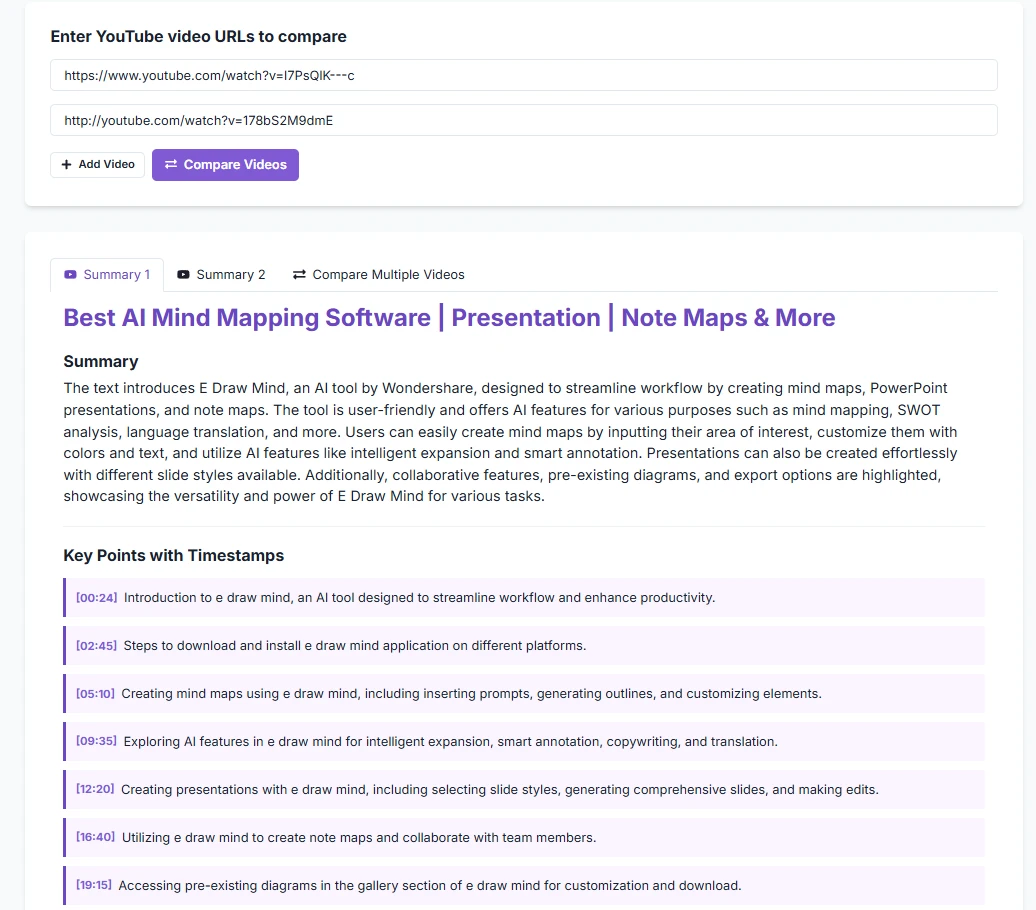Click the 19:15 gallery diagrams timestamp
Image resolution: width=1036 pixels, height=910 pixels.
tap(94, 886)
